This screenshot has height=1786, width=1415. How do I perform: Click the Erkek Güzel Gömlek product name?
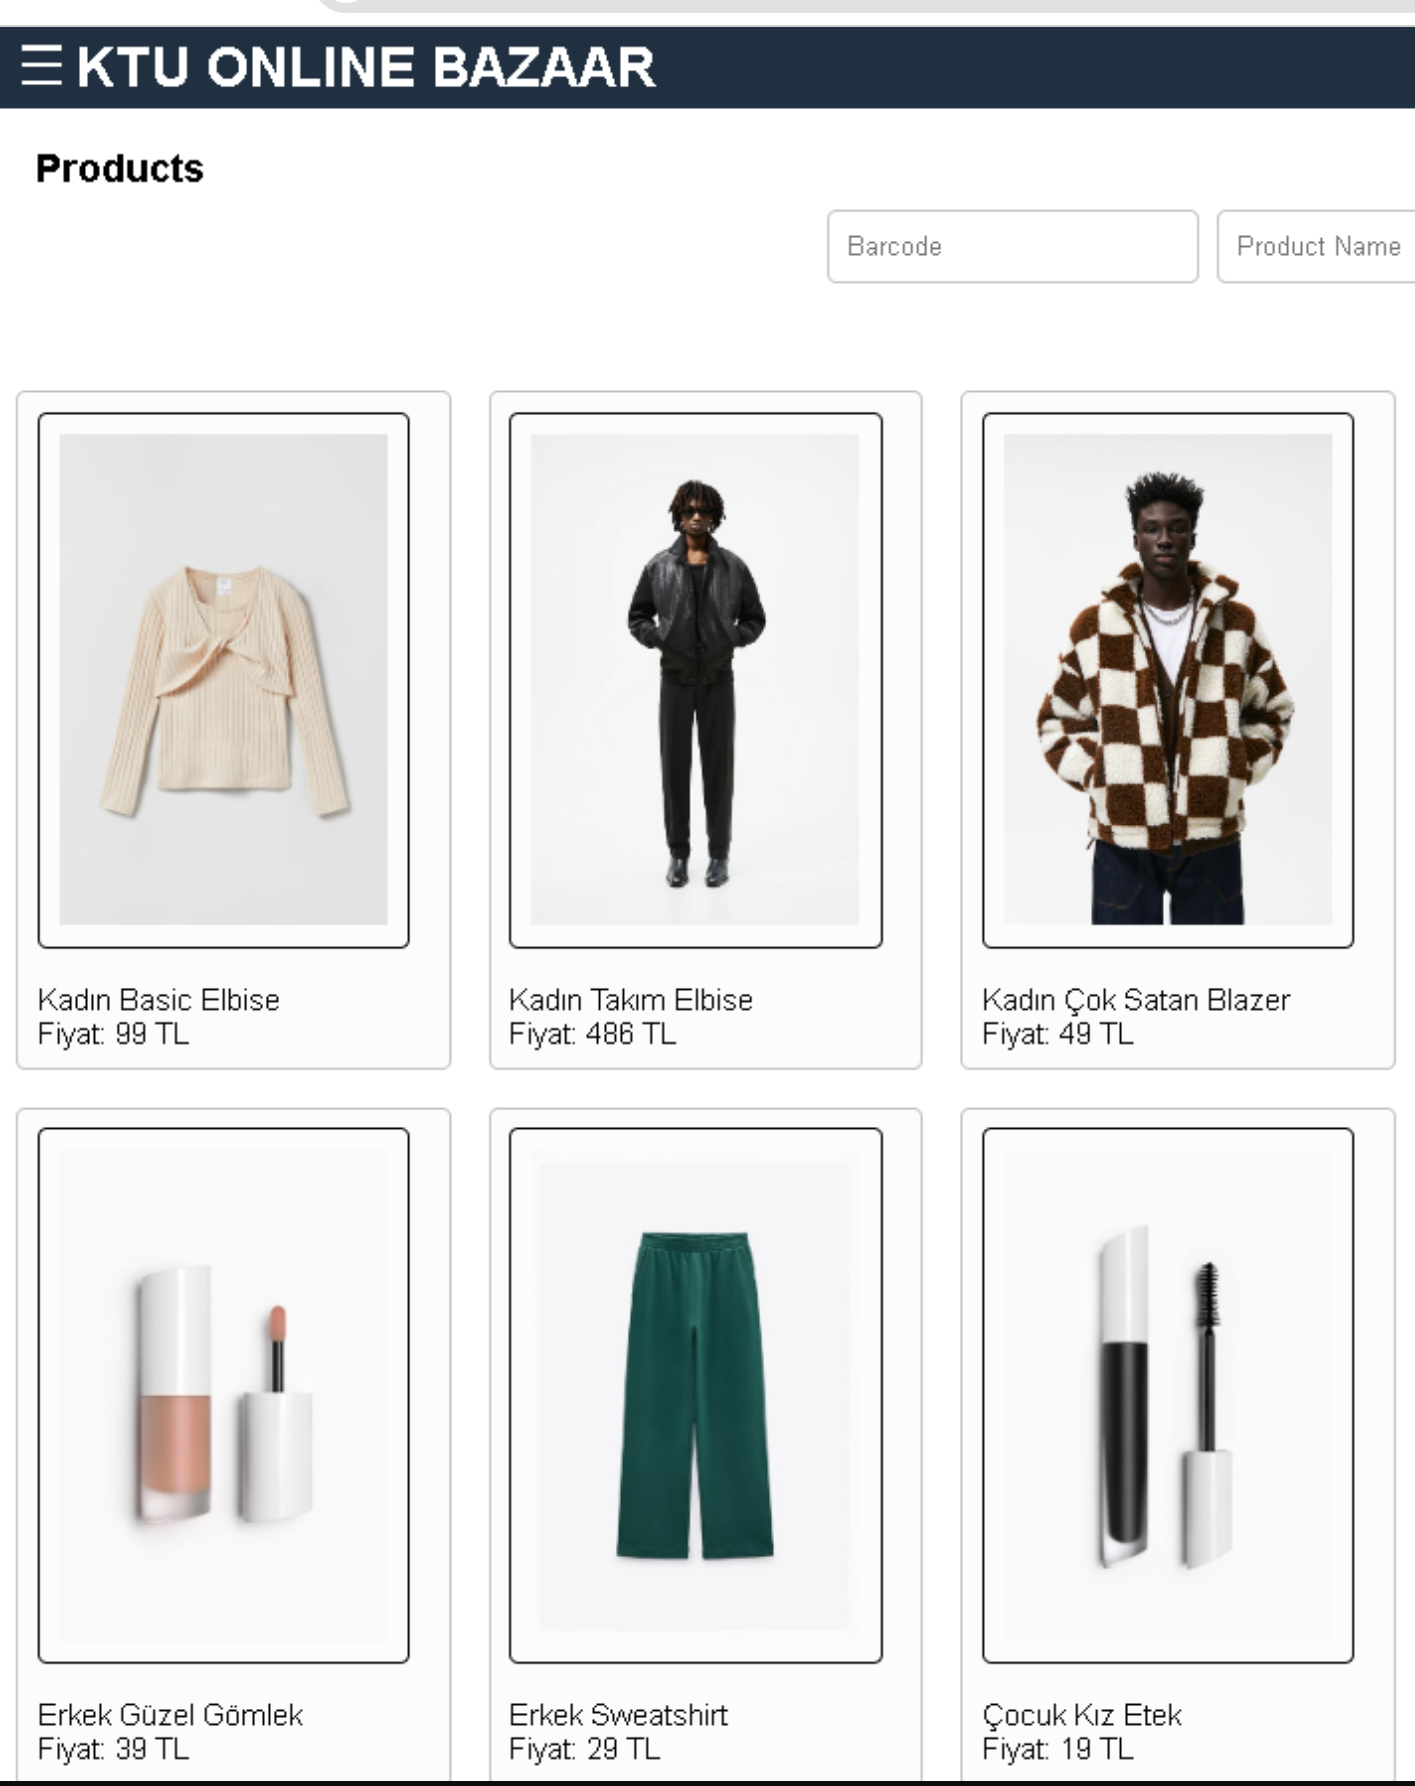click(170, 1715)
